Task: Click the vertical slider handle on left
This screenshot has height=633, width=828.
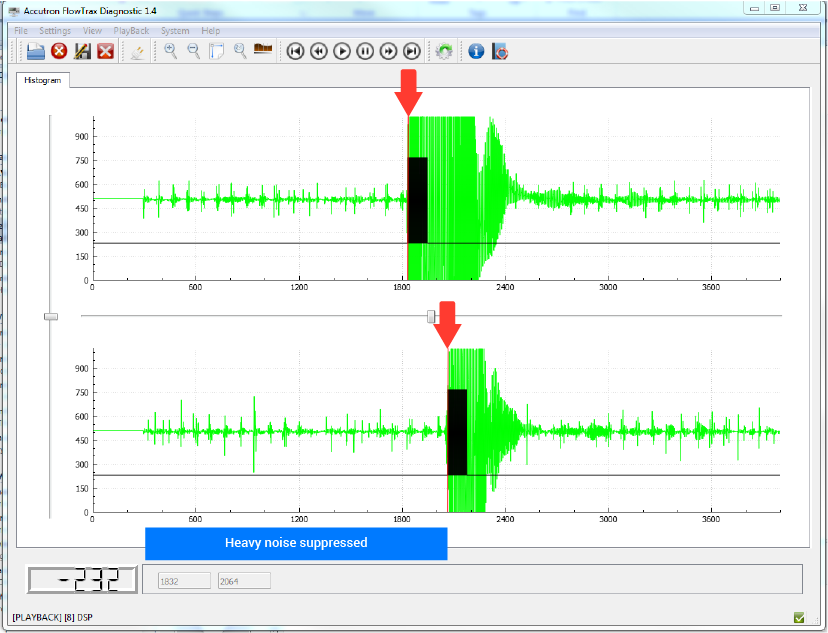Action: pos(51,316)
